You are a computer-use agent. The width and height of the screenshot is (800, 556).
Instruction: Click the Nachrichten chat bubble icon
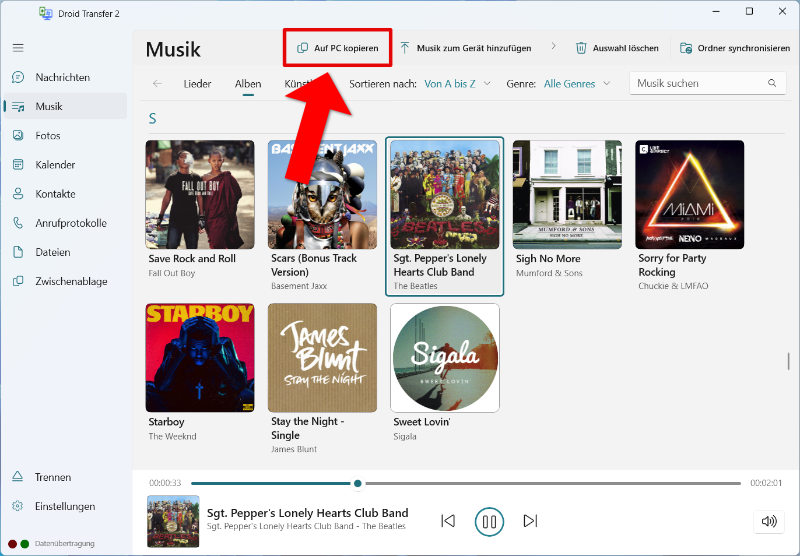click(x=18, y=78)
